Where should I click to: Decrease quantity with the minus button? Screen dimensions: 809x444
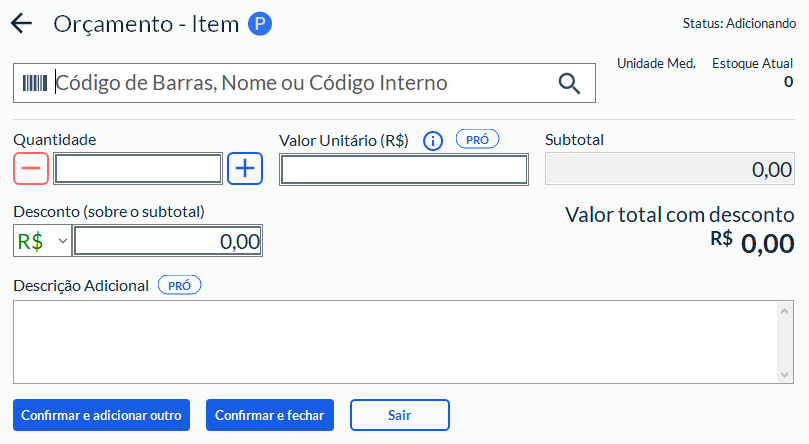(31, 169)
